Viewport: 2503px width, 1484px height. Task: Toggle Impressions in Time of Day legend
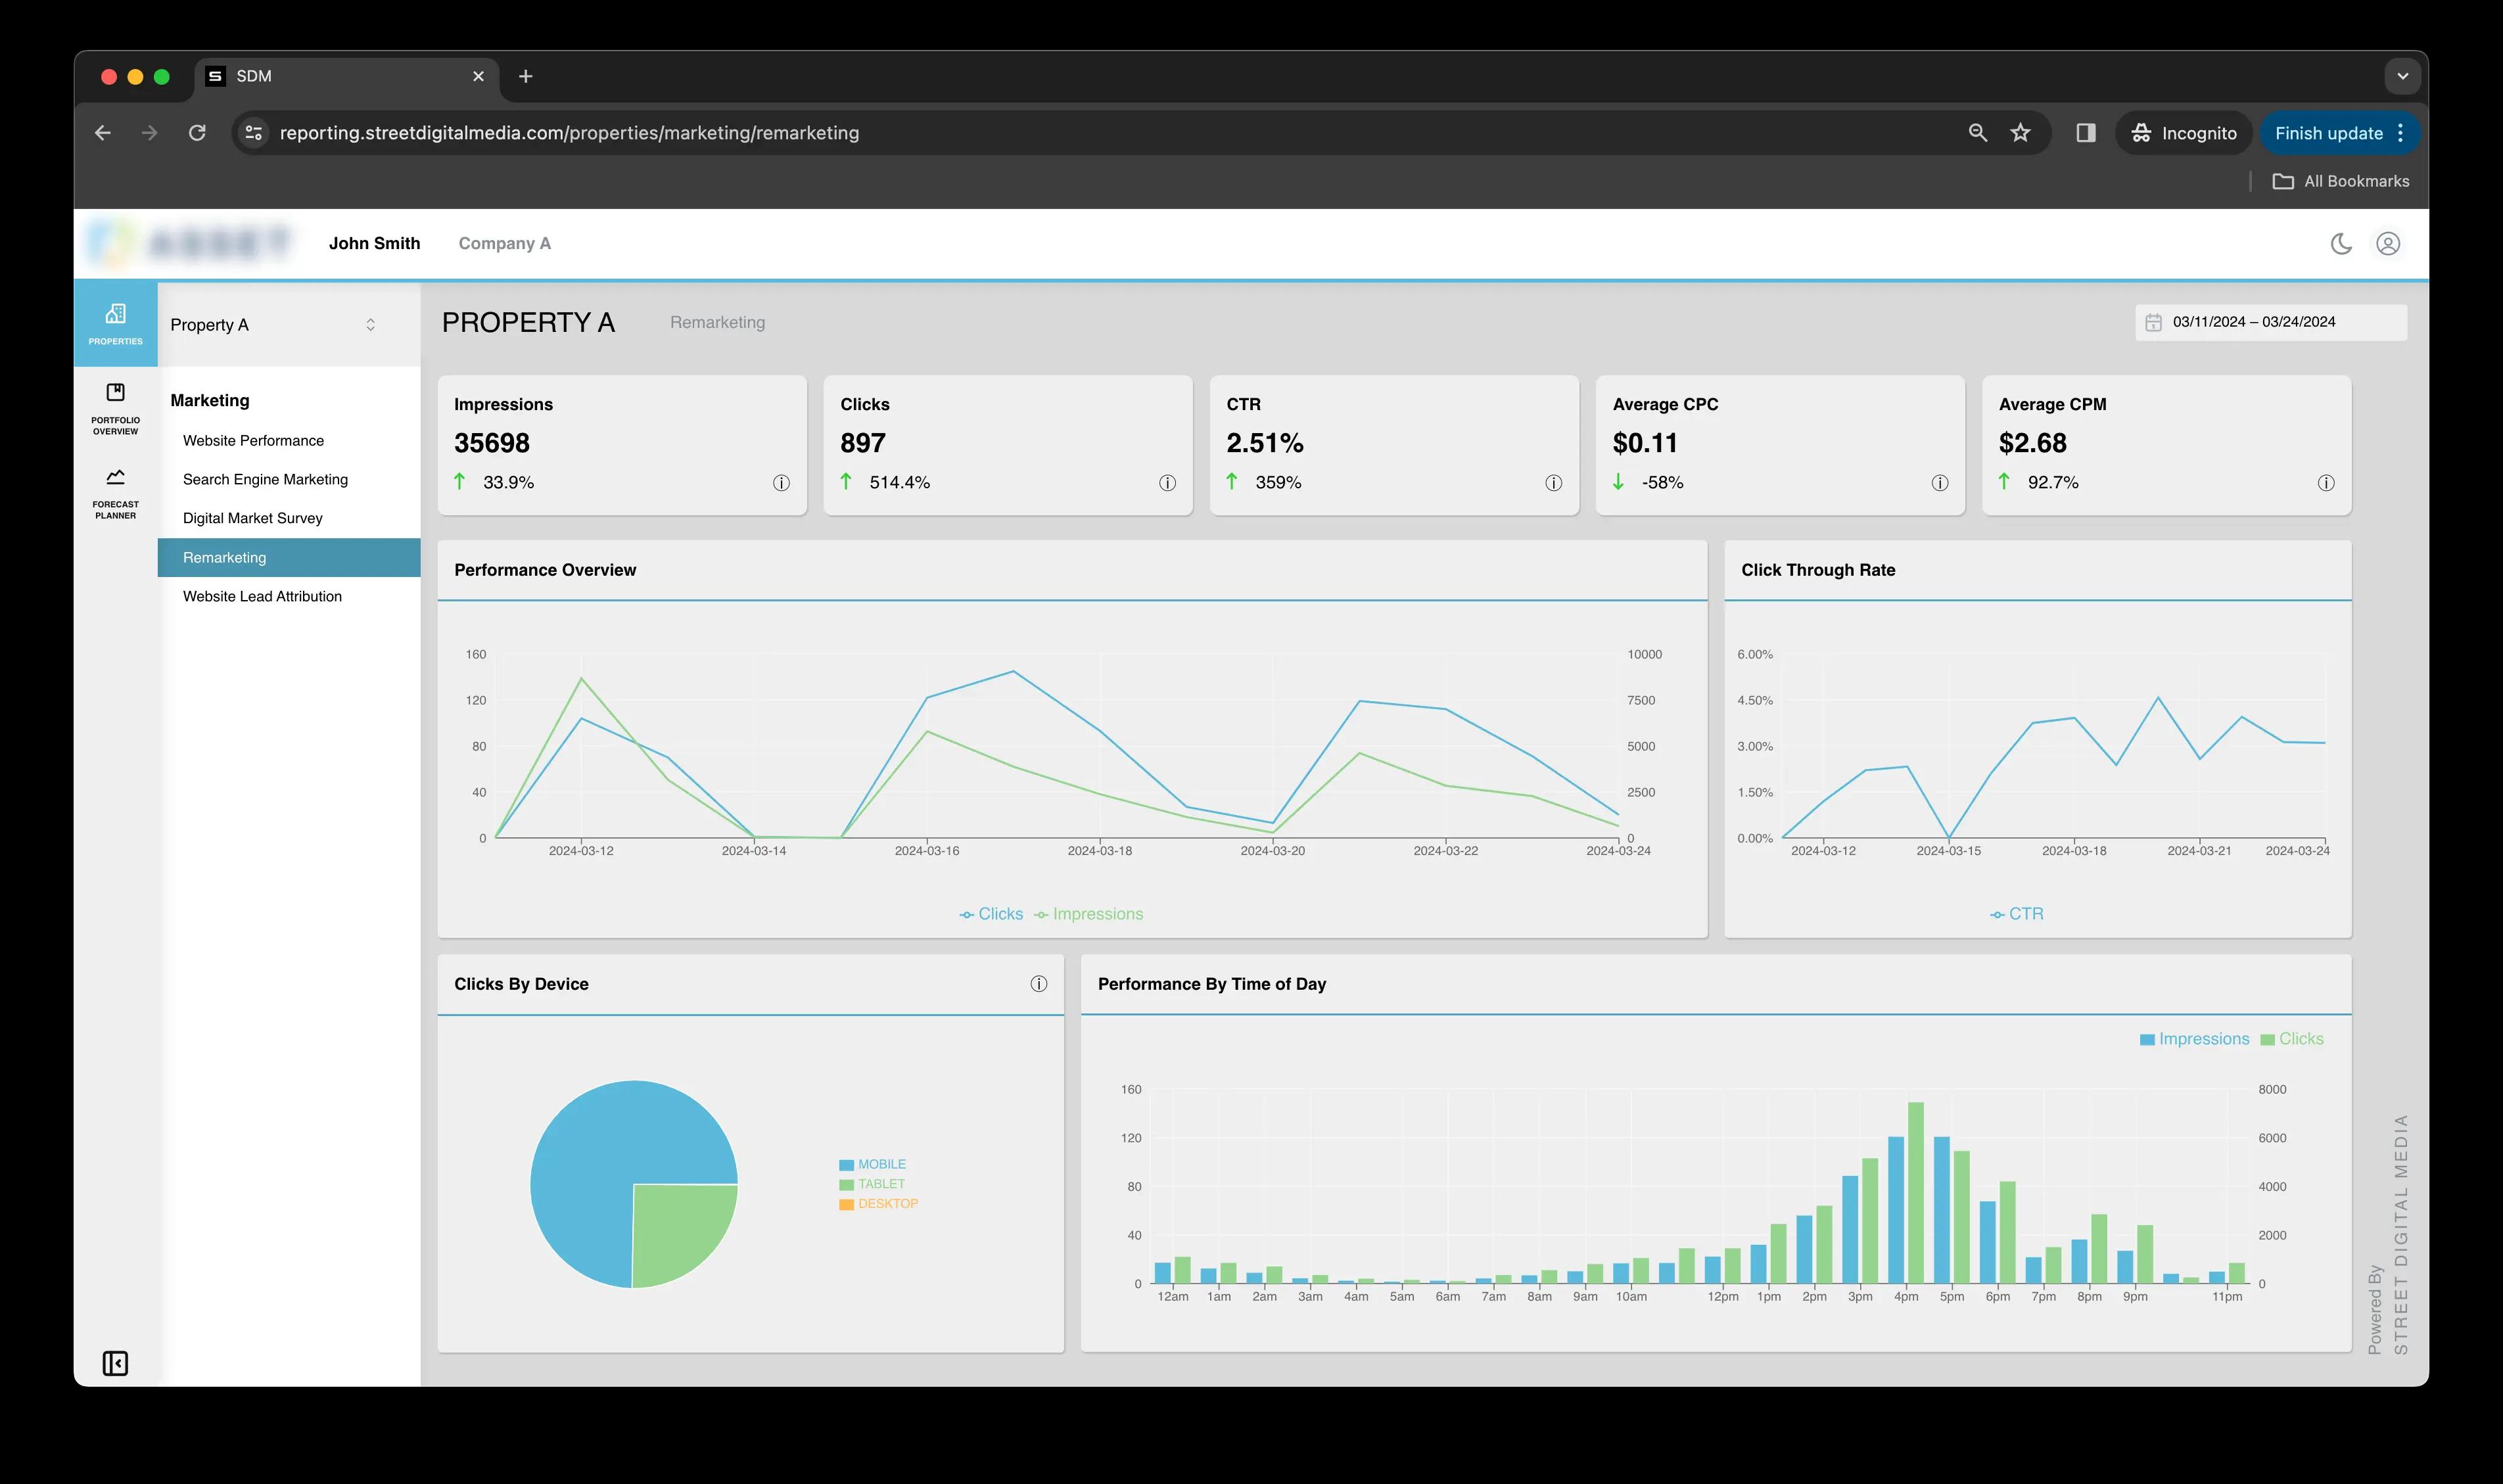pos(2194,1039)
